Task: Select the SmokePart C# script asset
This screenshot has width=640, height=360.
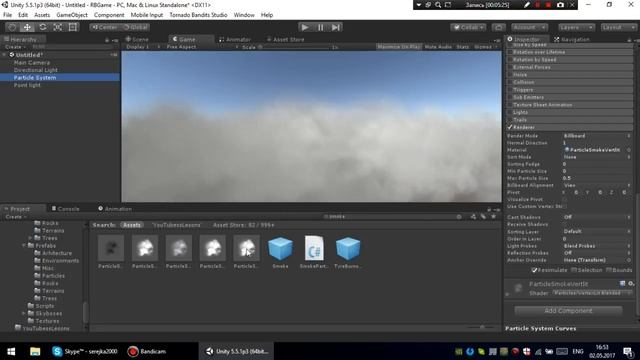Action: tap(314, 248)
